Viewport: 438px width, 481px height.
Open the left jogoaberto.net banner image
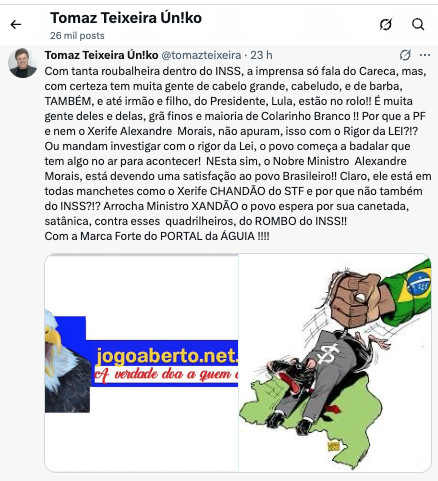coord(141,363)
